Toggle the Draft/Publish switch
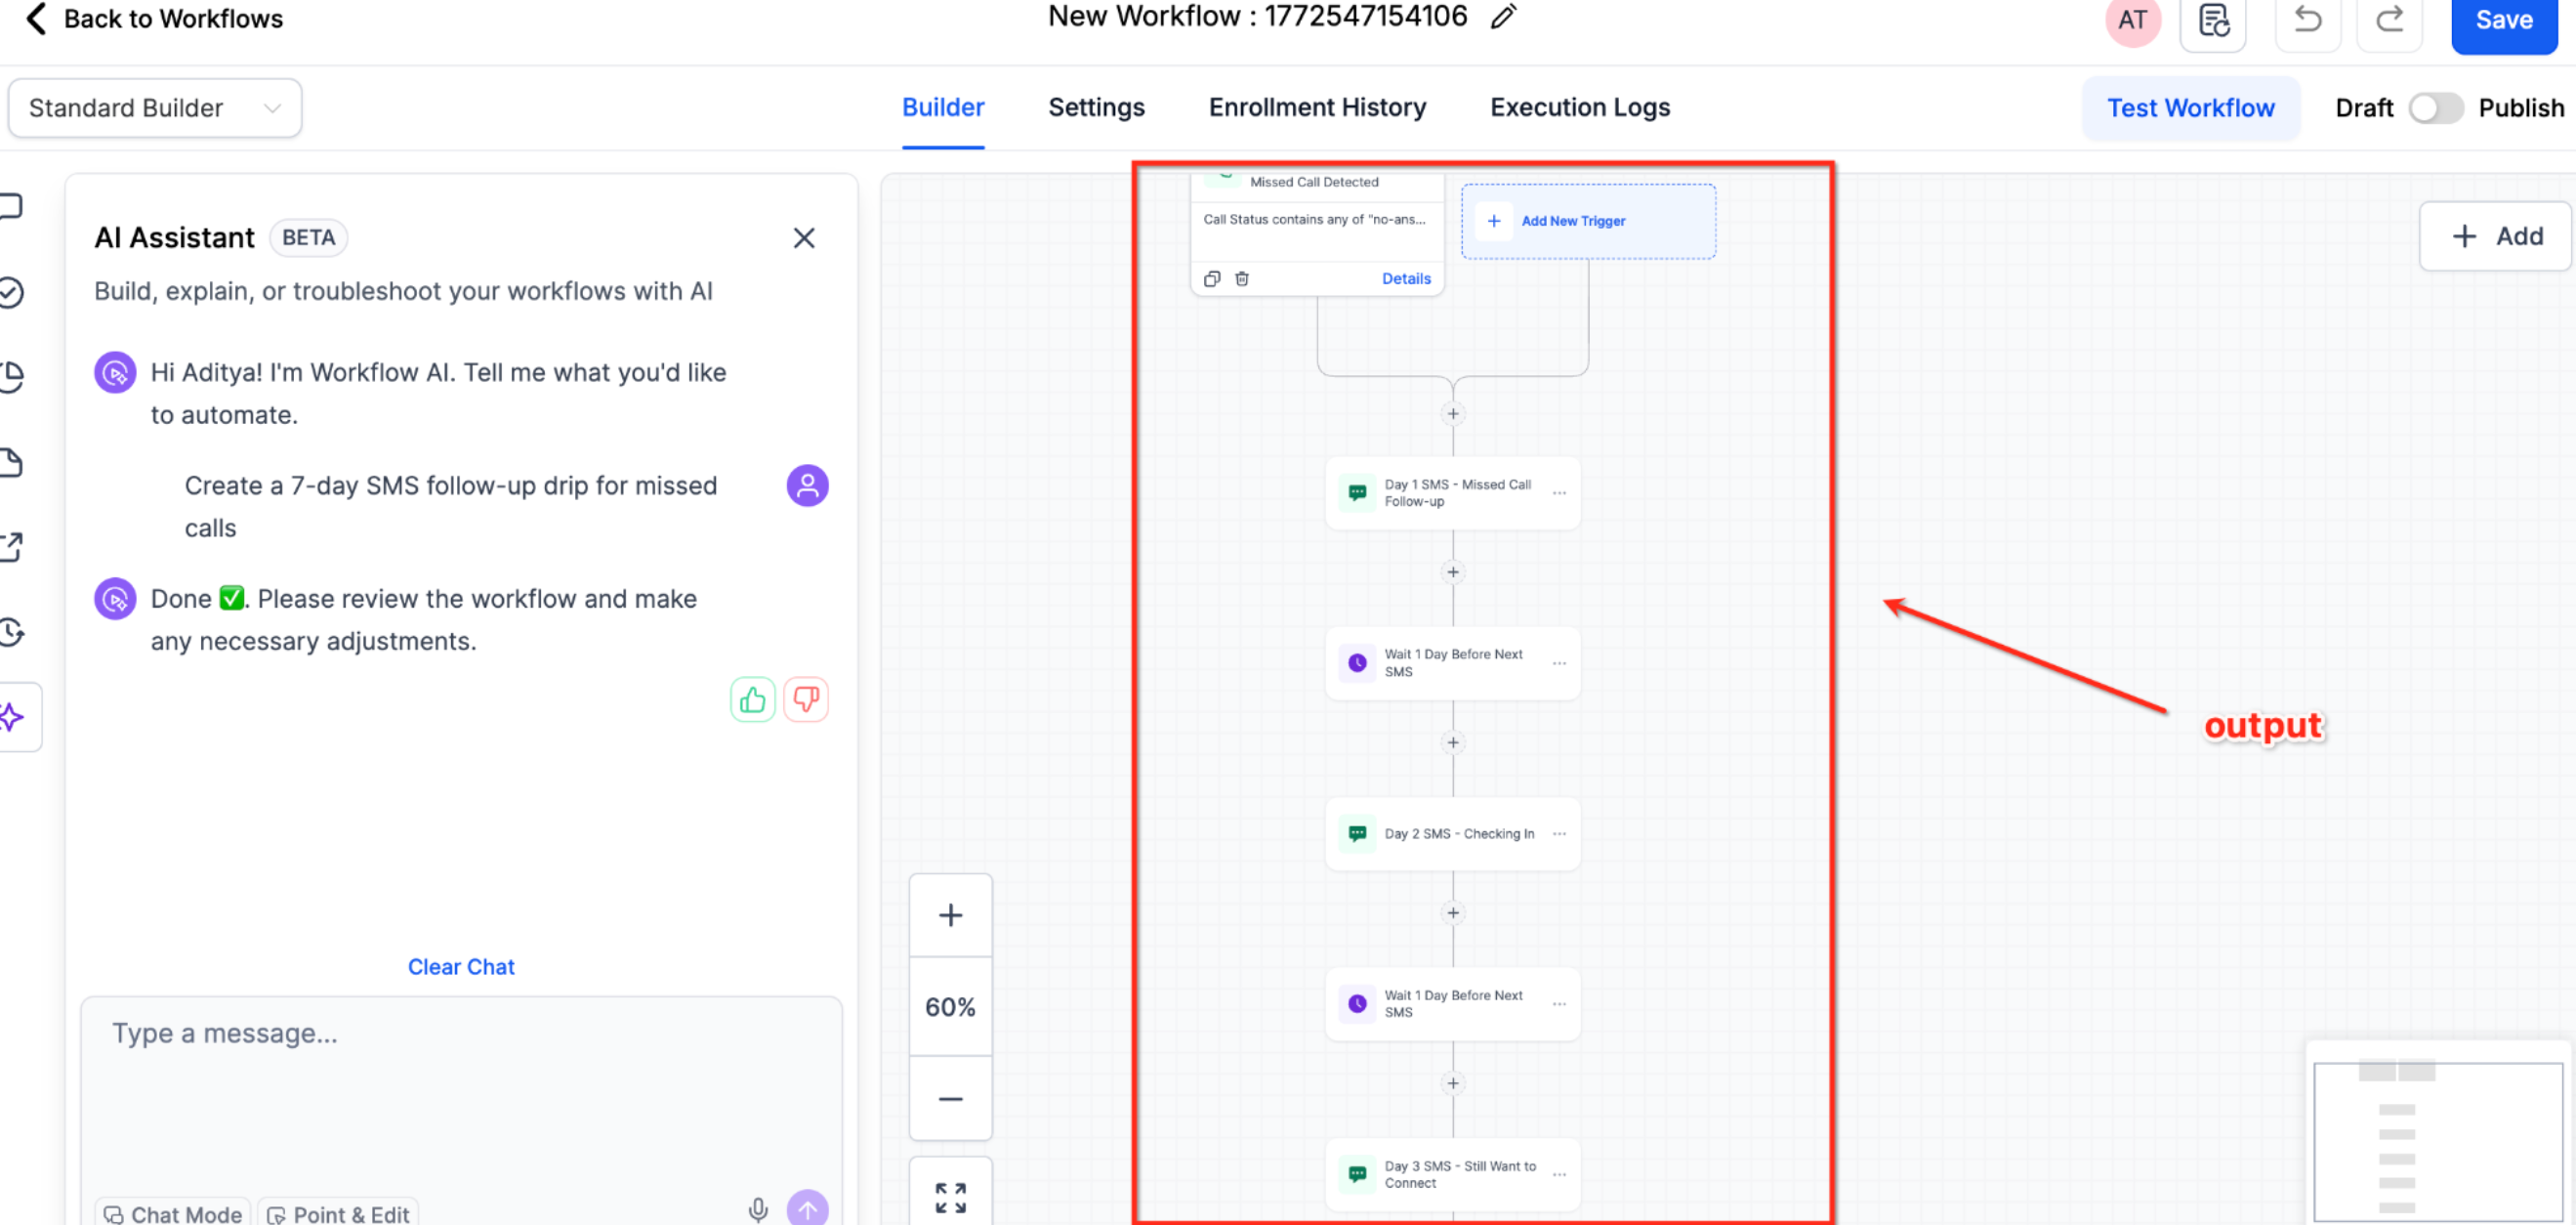Screen dimensions: 2576x1225 2435,108
